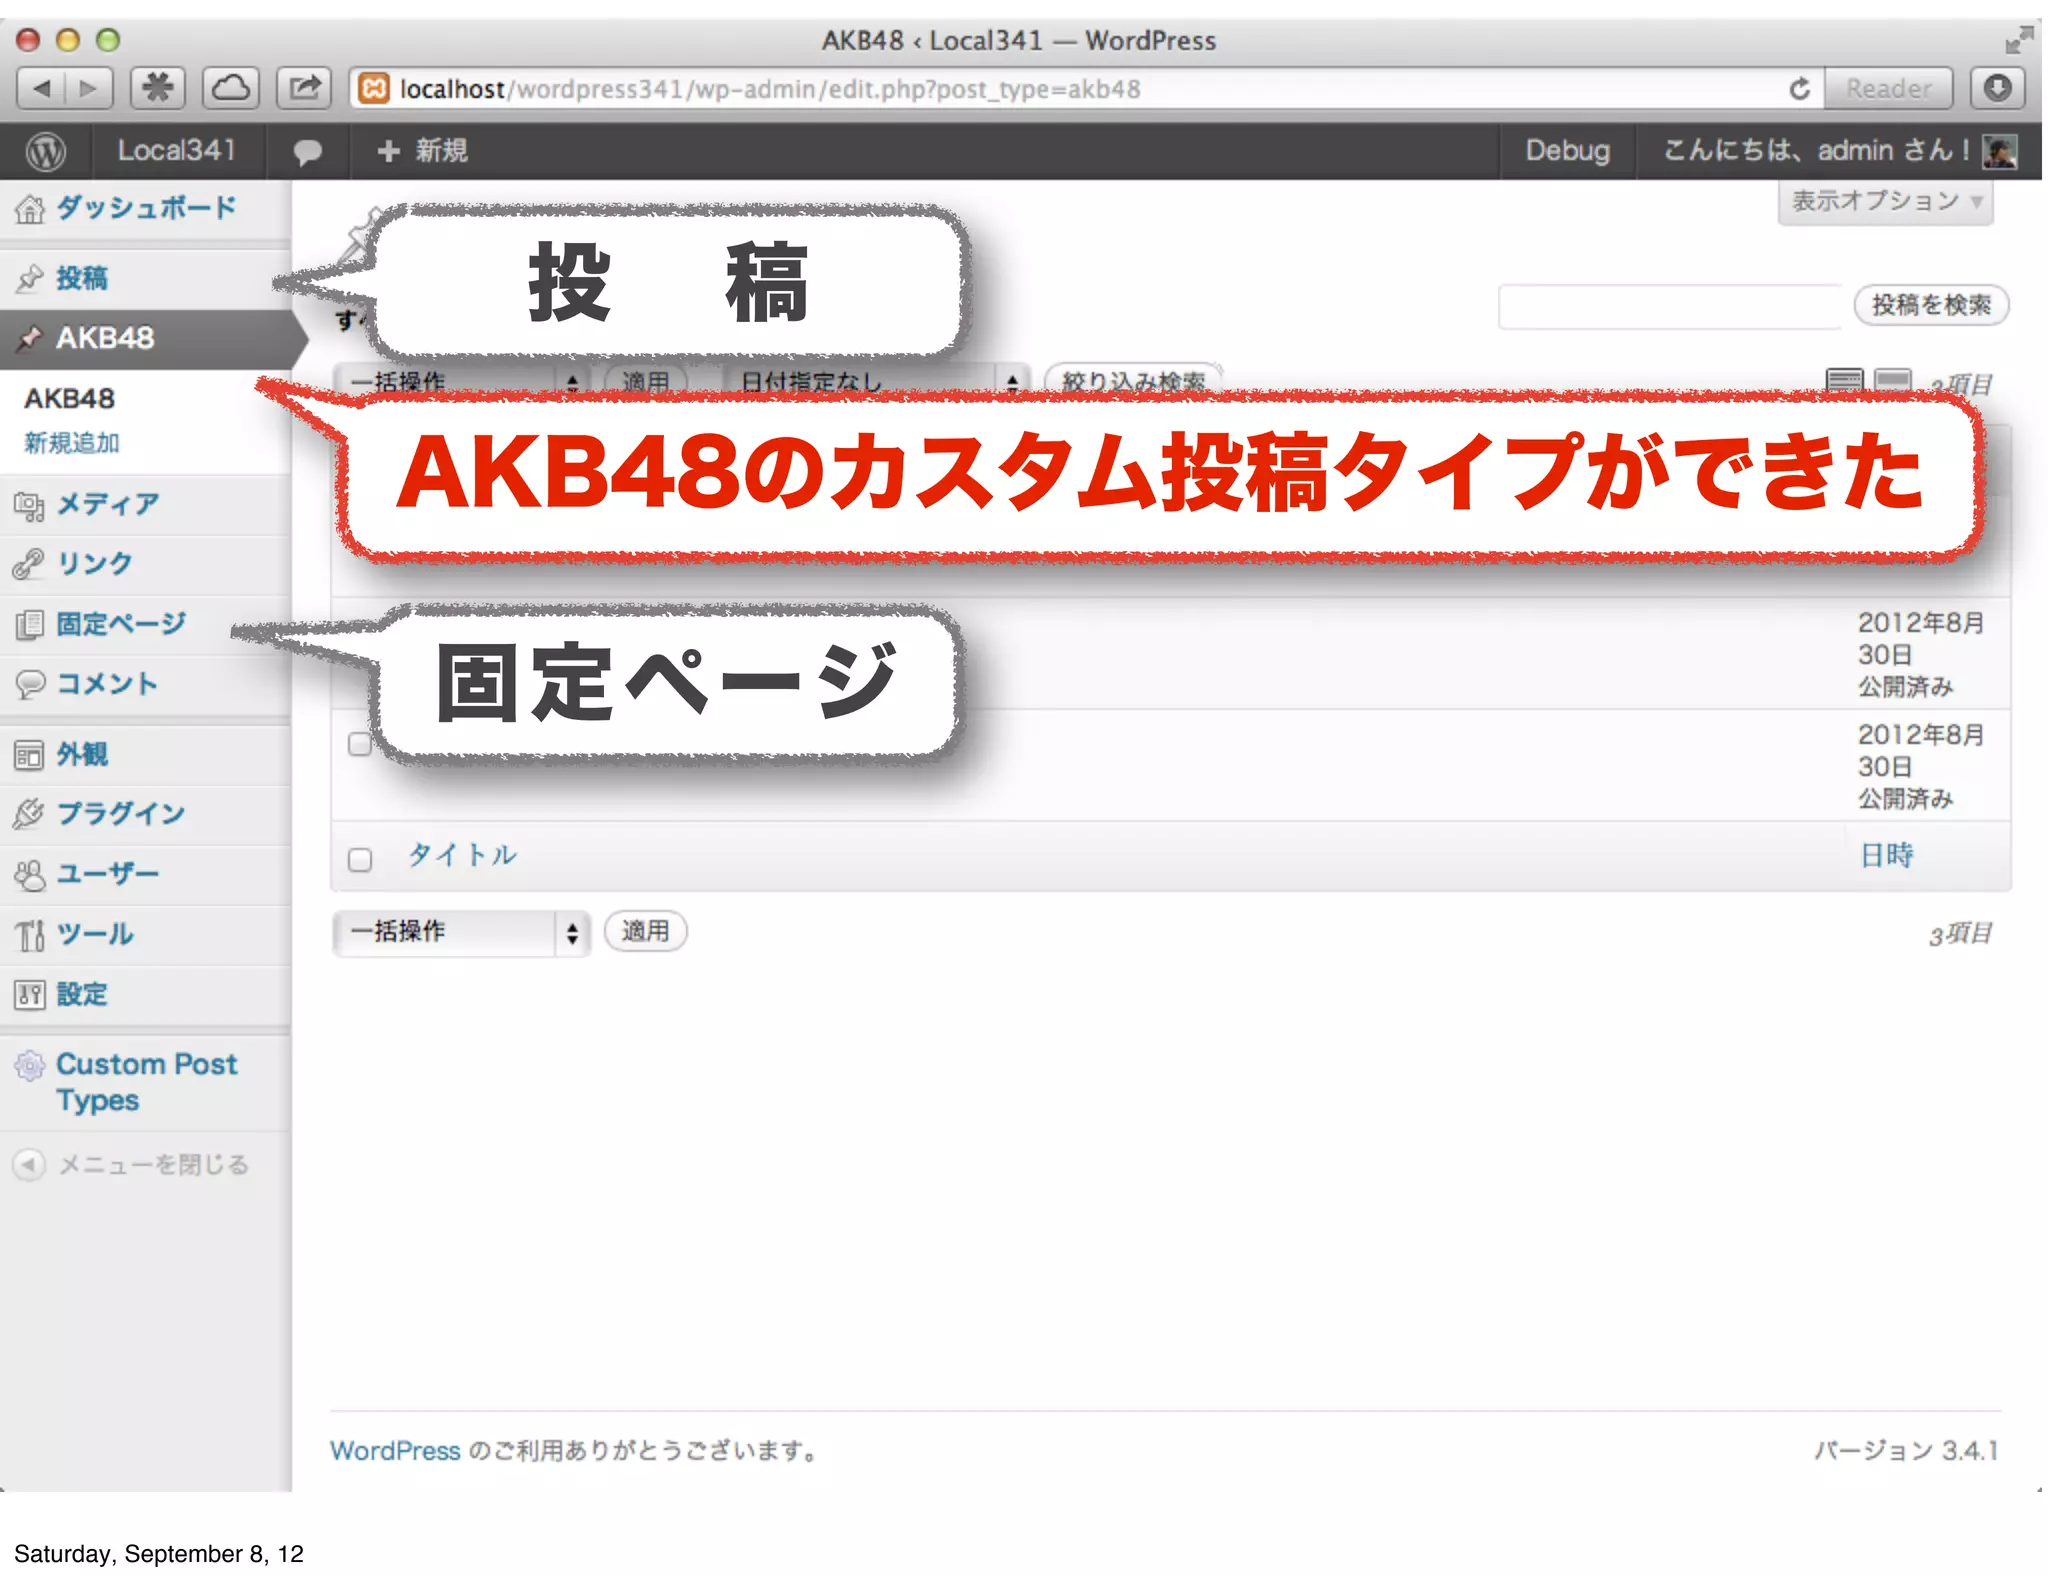Screen dimensions: 2048x1576
Task: Click the WordPress logo in admin bar
Action: 45,151
